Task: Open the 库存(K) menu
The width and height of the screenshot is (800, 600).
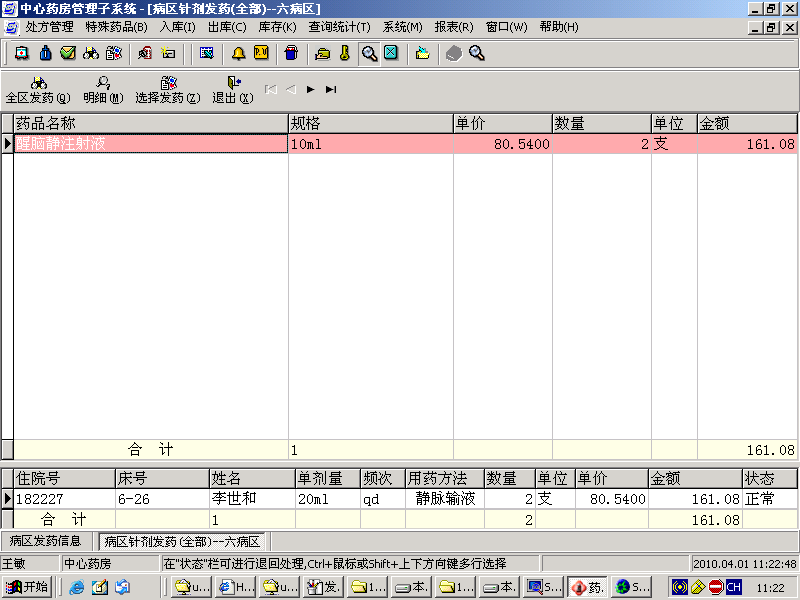Action: point(278,27)
